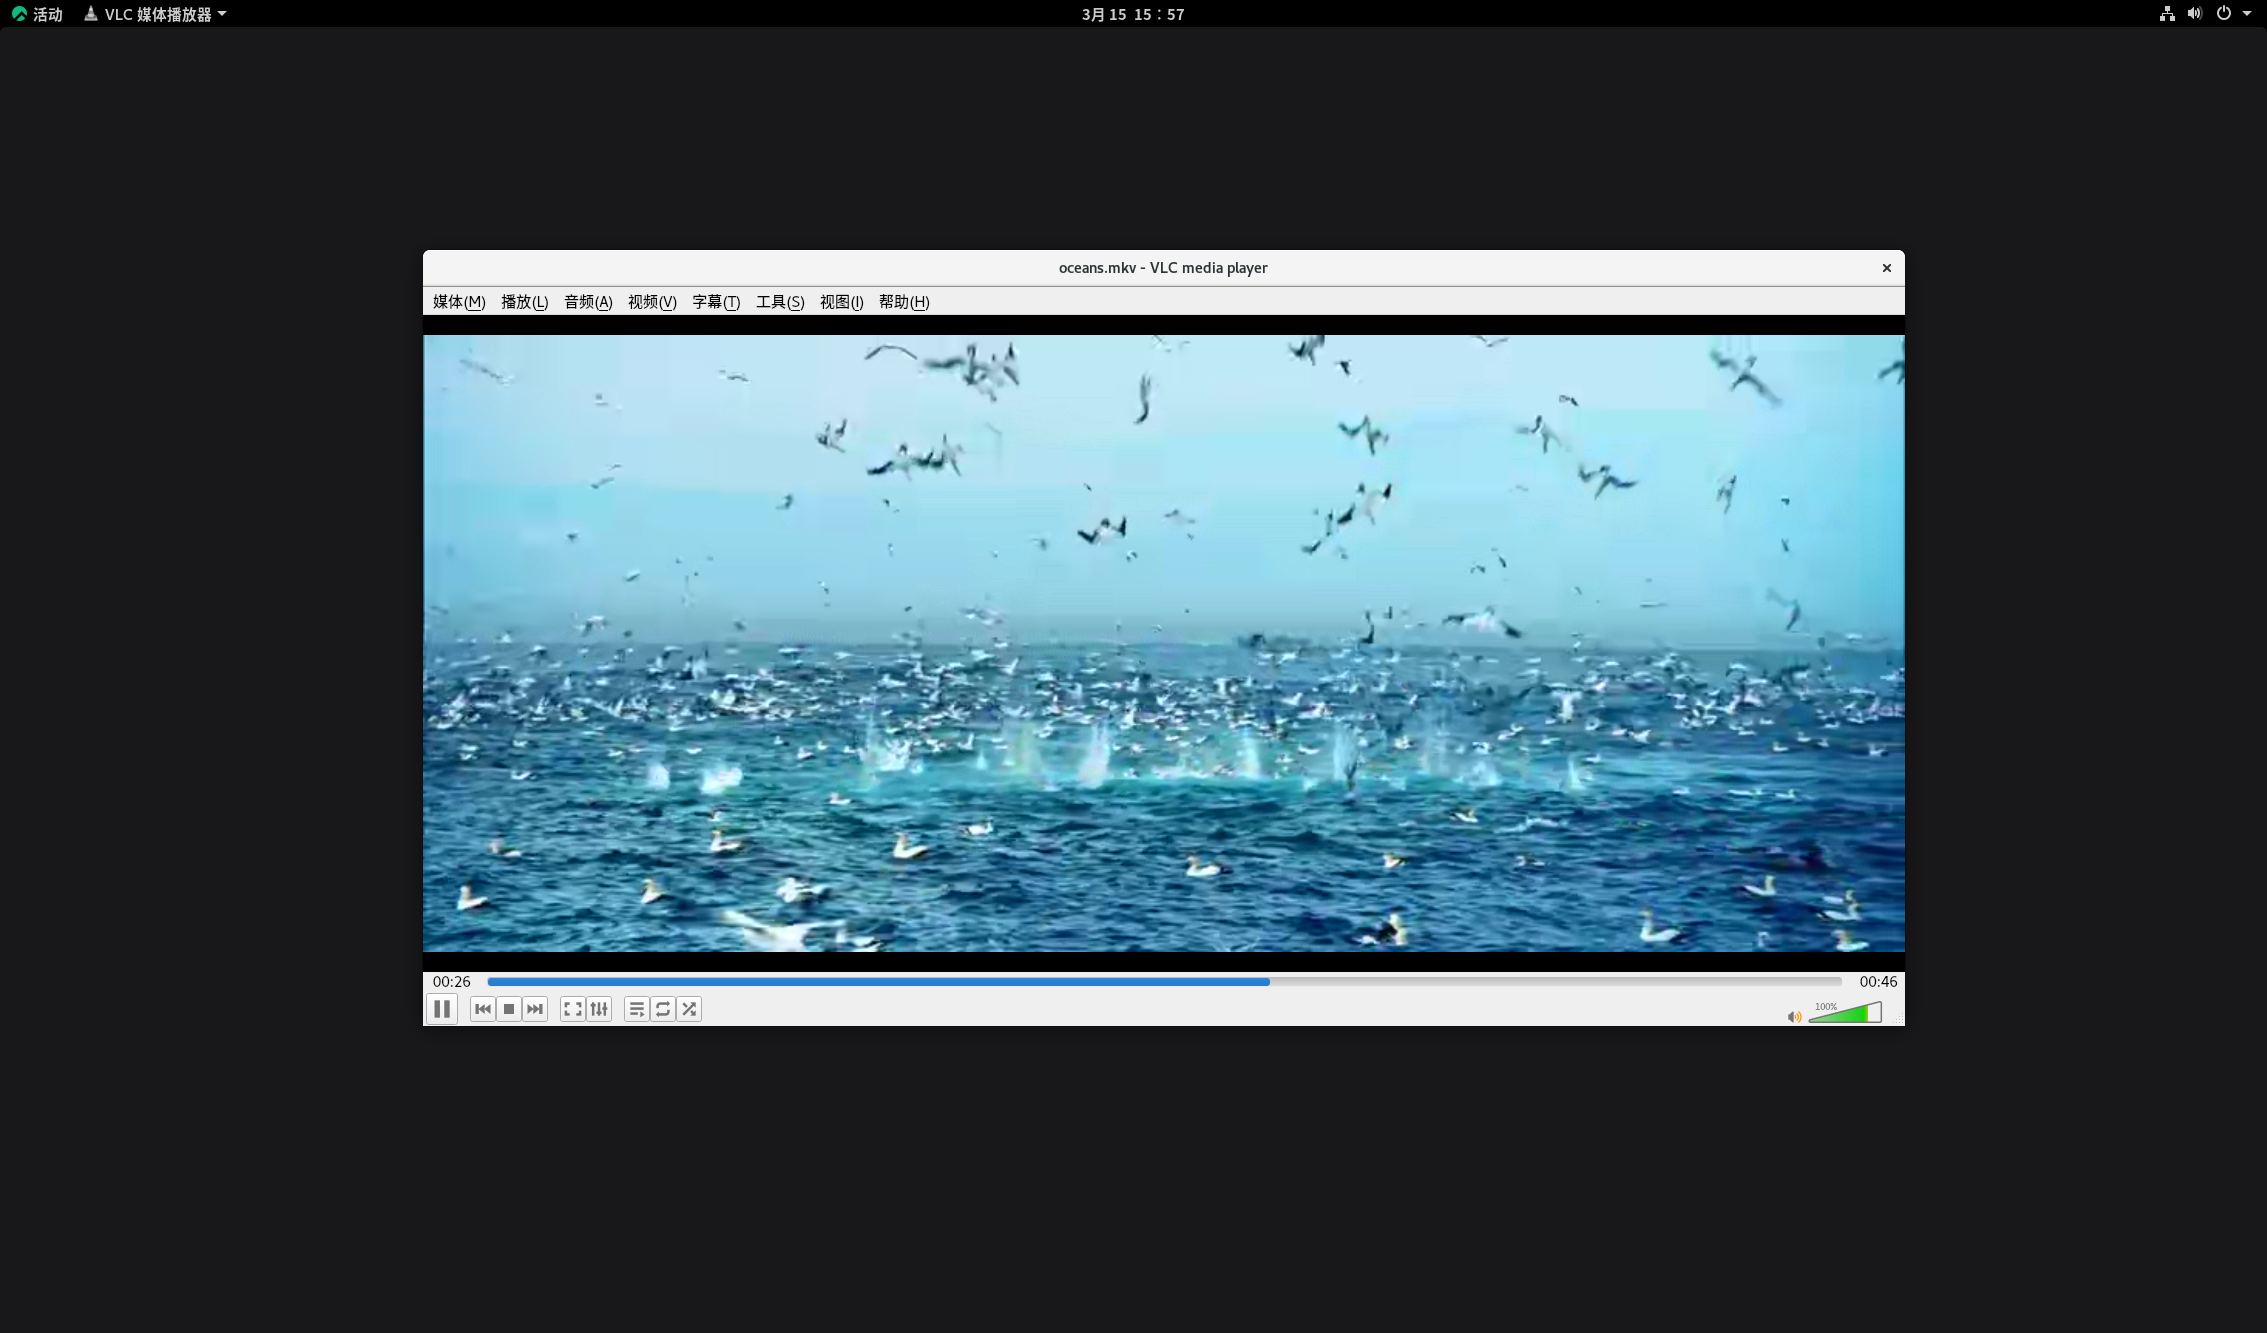Skip to previous media track

pyautogui.click(x=483, y=1009)
